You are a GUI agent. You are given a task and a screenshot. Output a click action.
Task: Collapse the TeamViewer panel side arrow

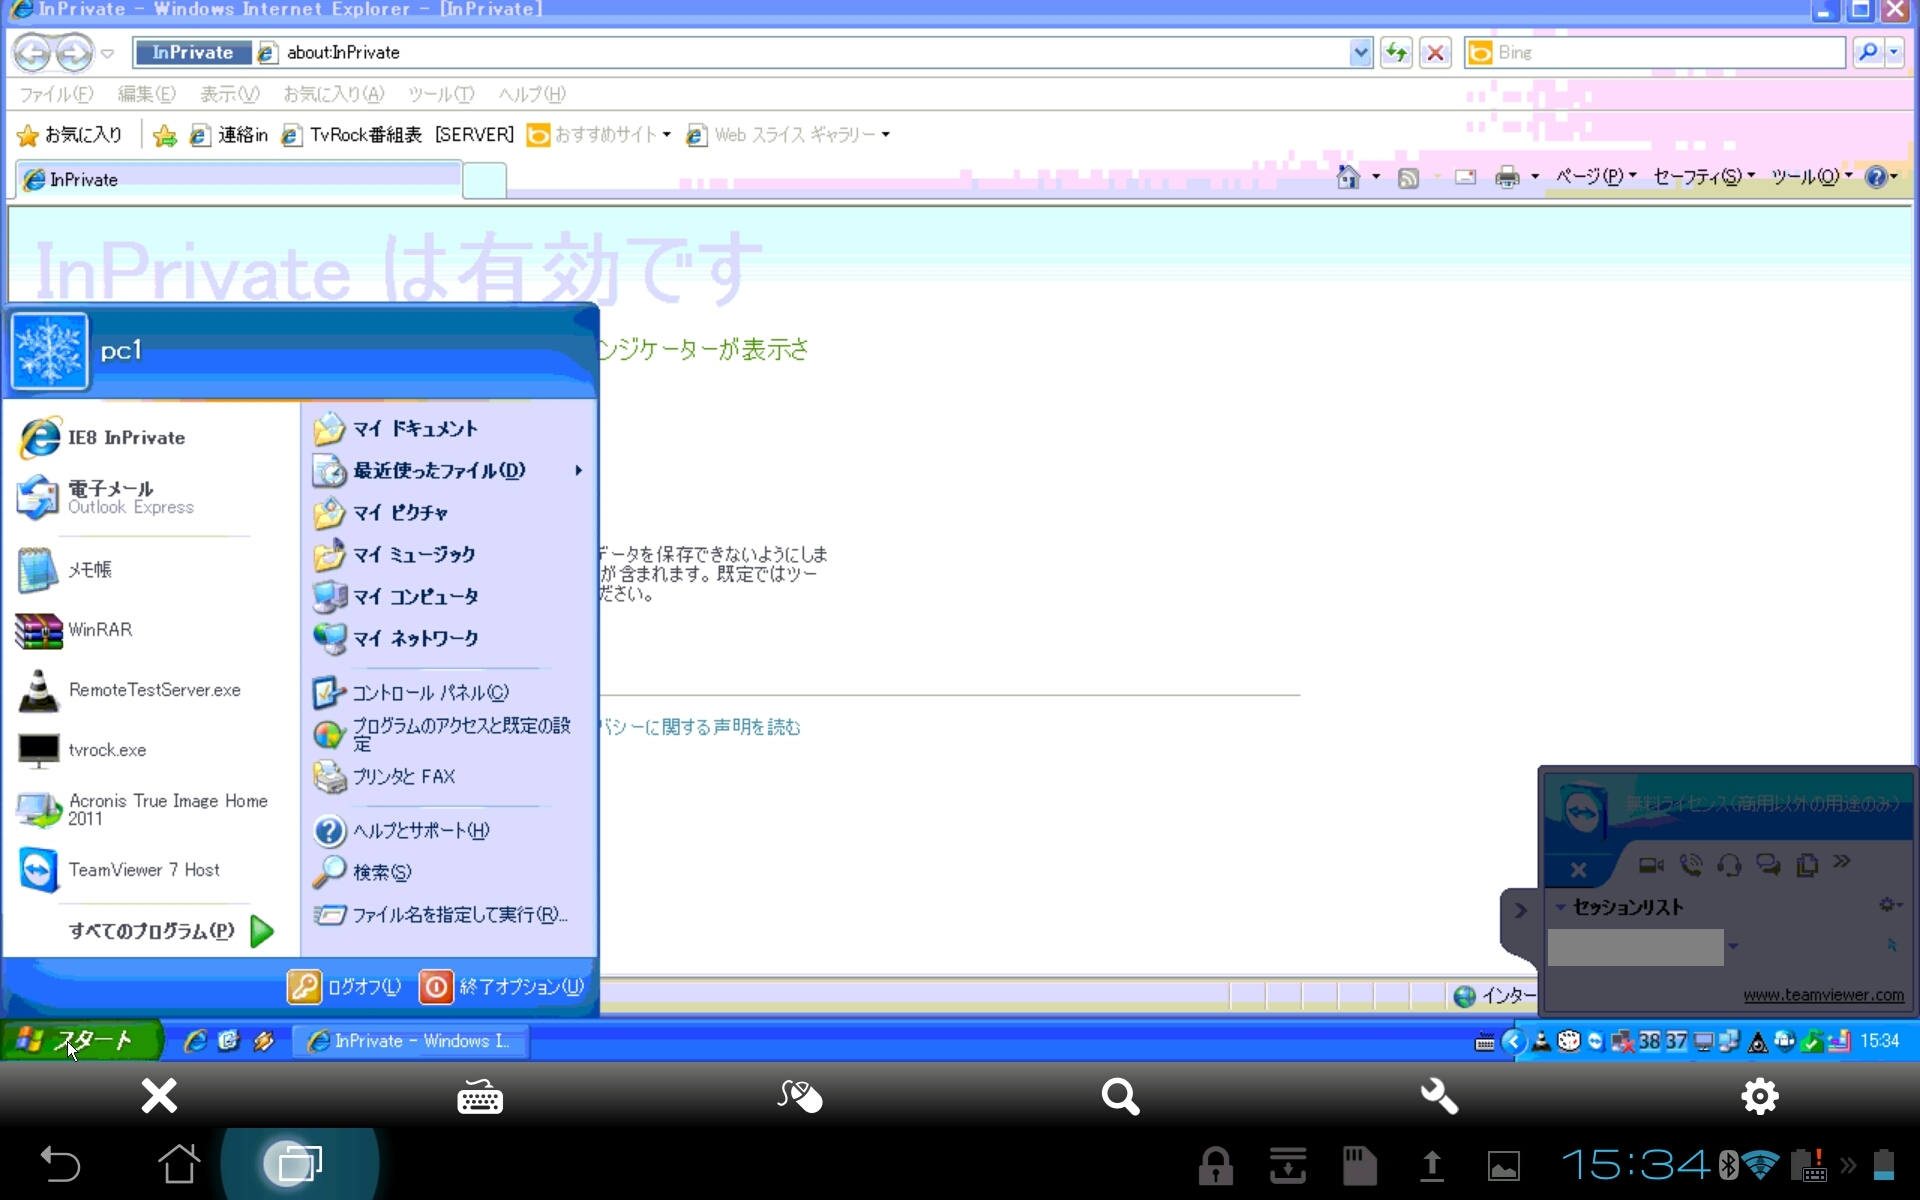(x=1520, y=910)
